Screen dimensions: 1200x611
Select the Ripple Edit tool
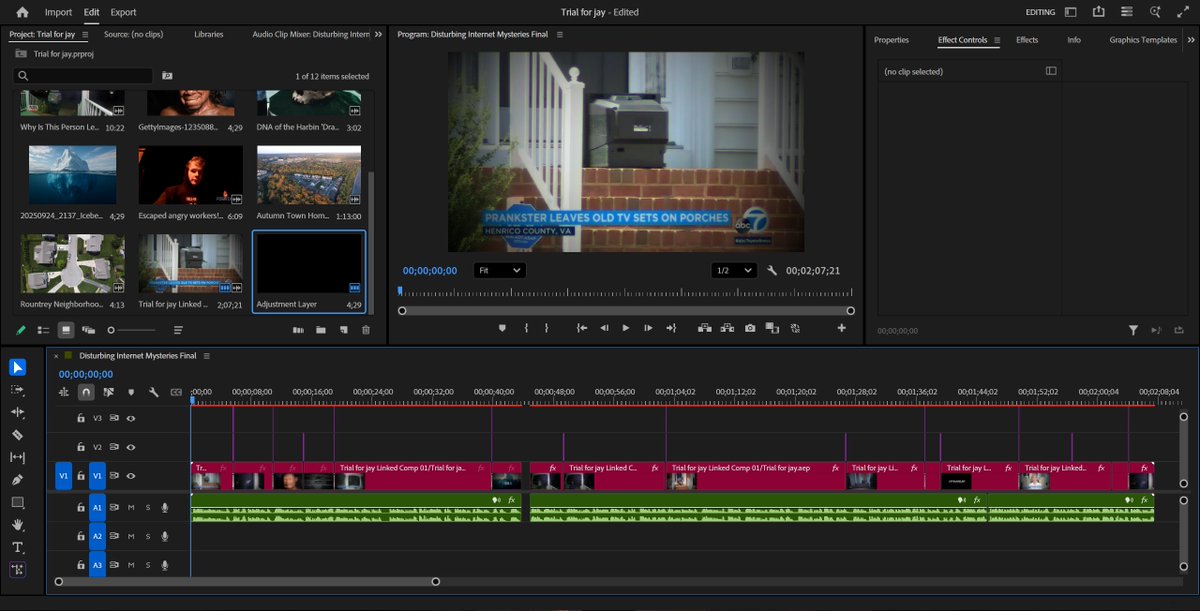18,412
